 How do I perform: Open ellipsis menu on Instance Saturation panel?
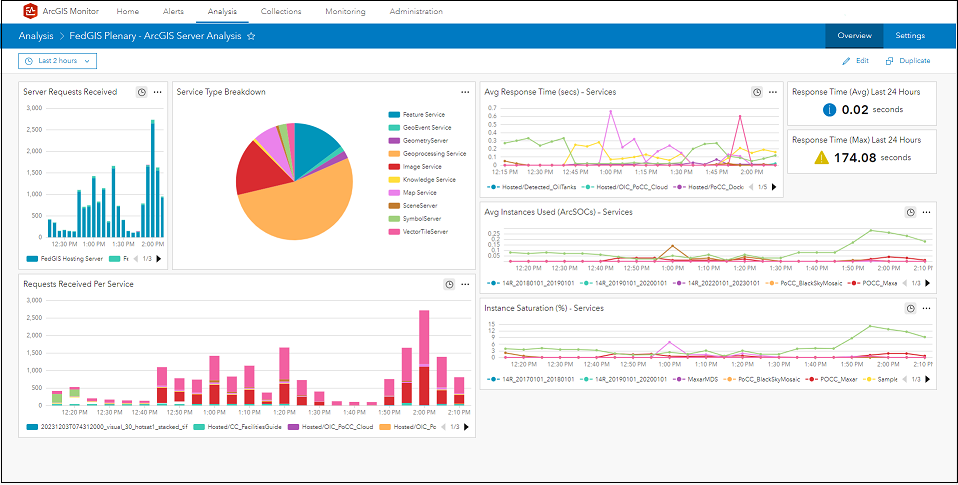pos(926,308)
